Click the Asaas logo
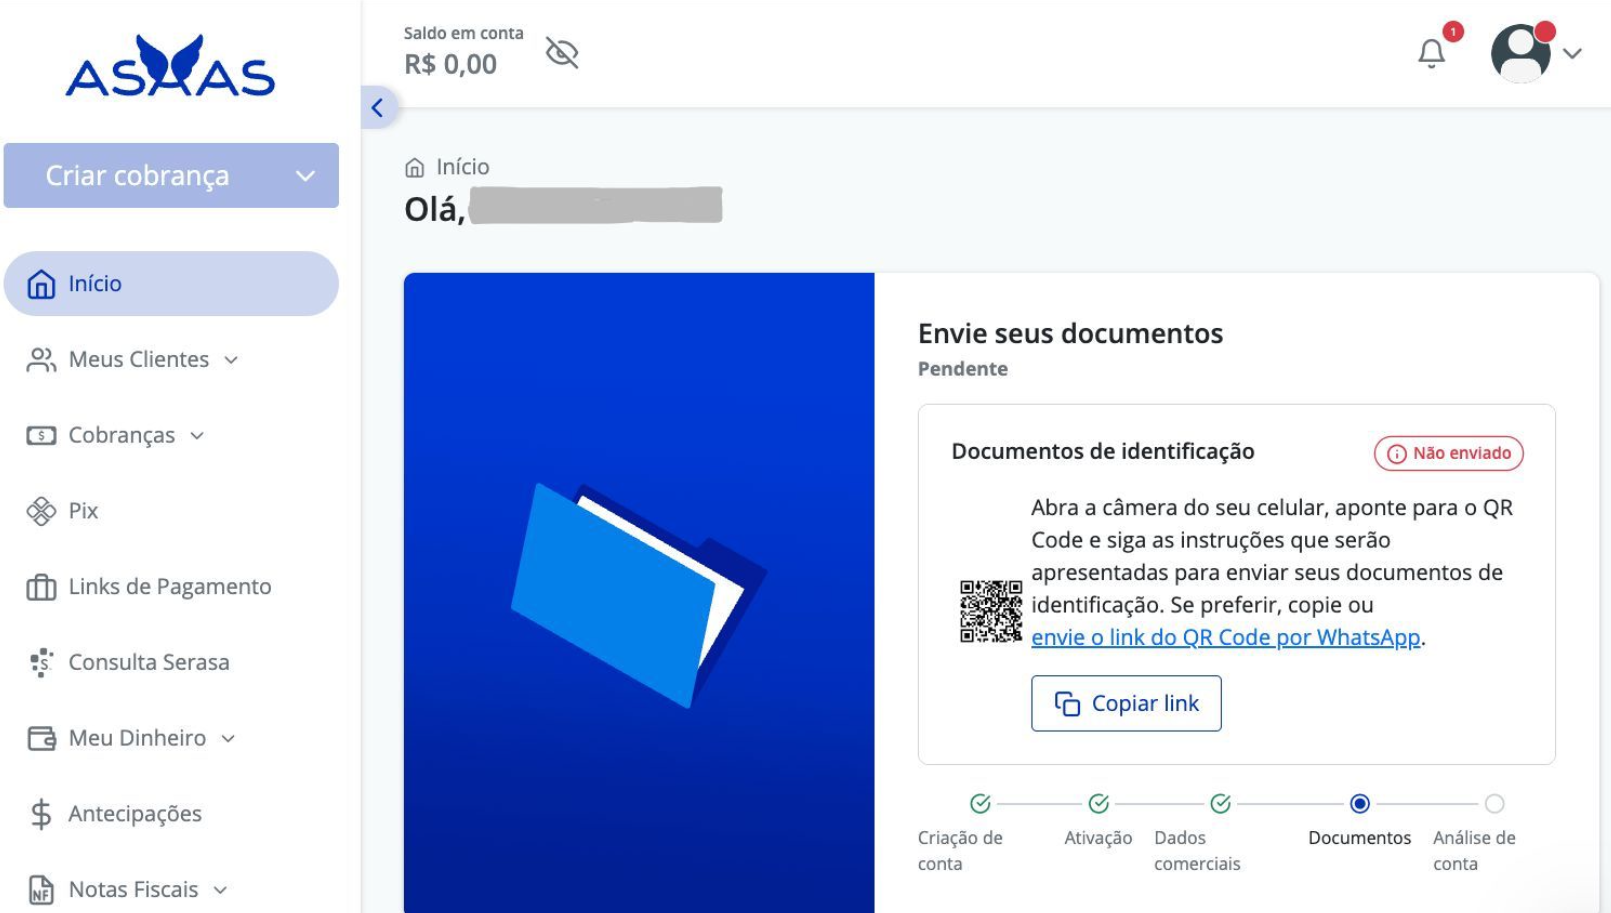The width and height of the screenshot is (1611, 913). [170, 67]
